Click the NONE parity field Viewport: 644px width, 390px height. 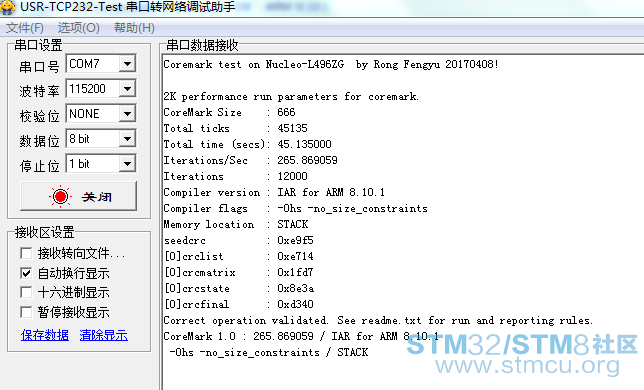101,114
